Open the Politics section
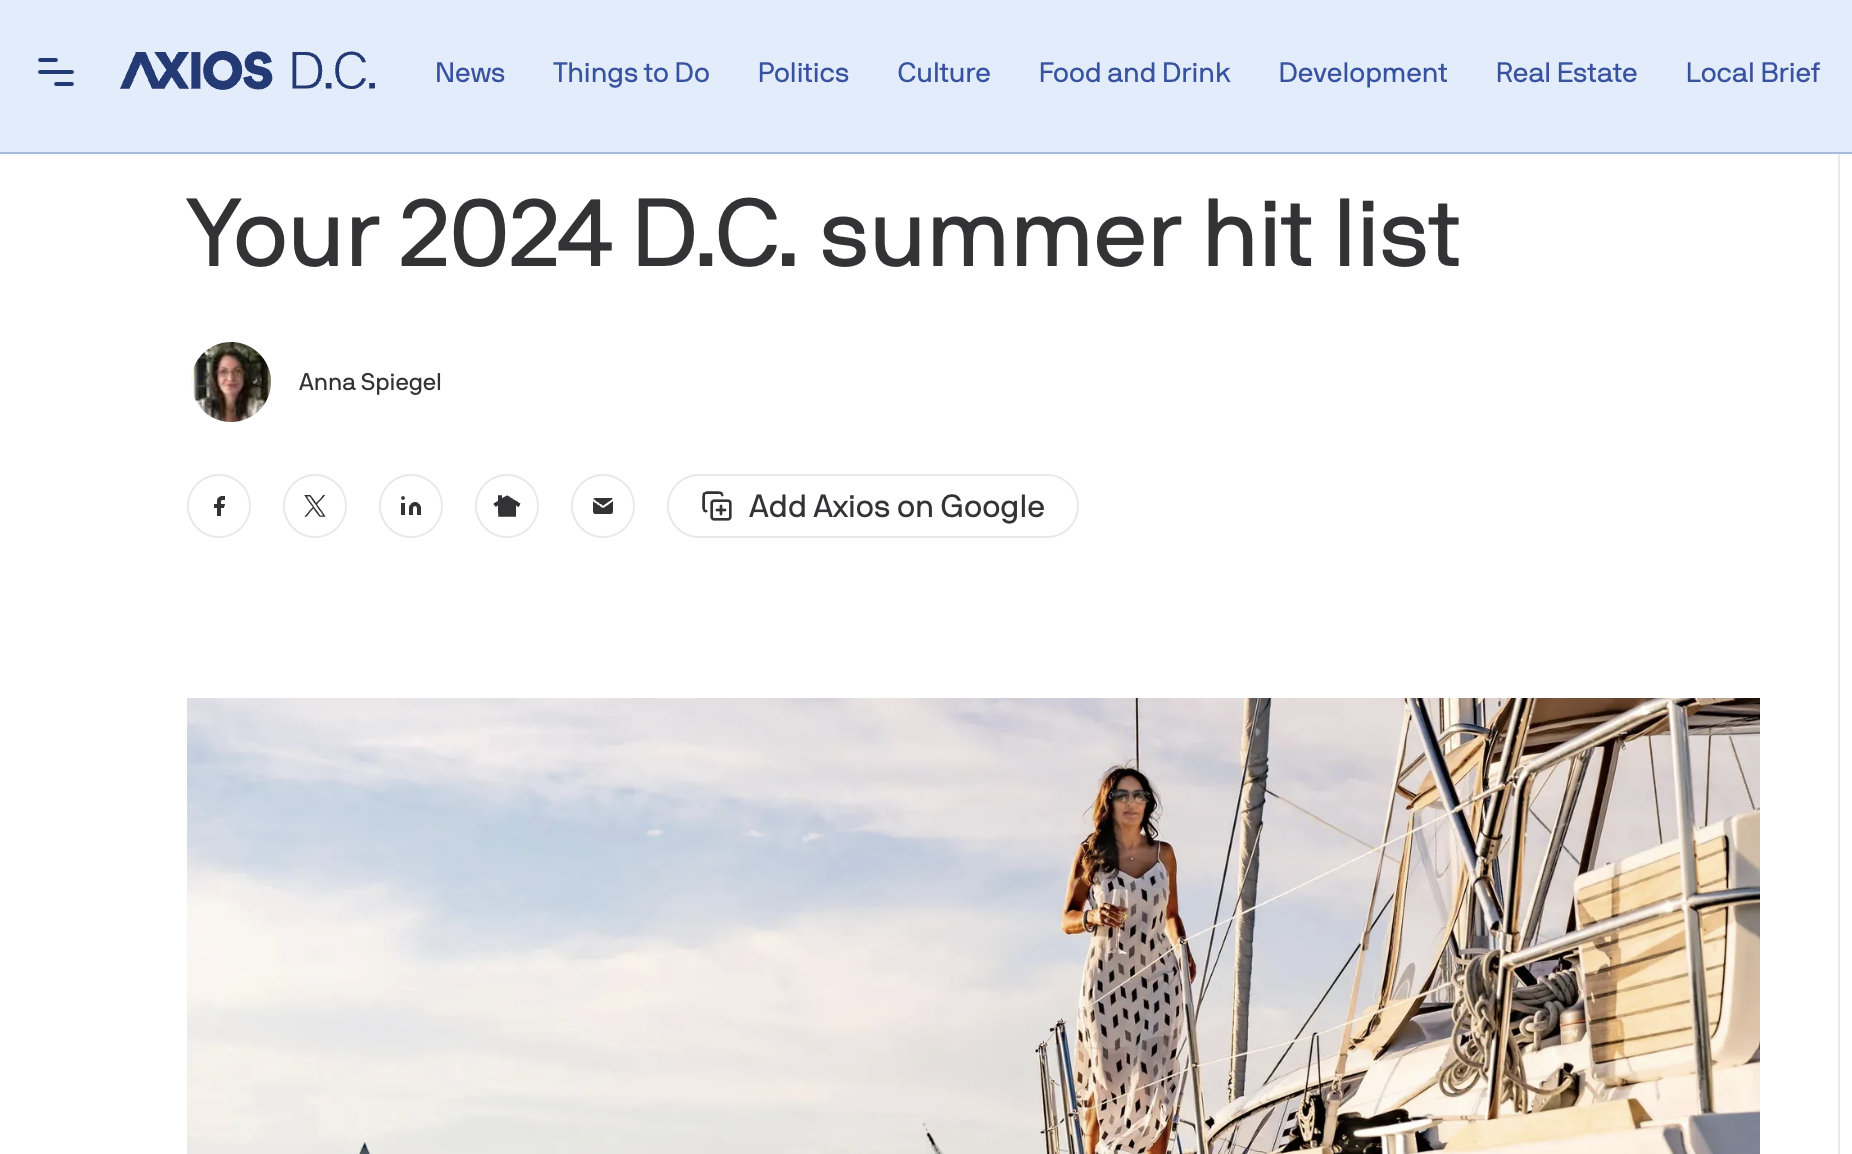This screenshot has width=1852, height=1154. tap(803, 73)
